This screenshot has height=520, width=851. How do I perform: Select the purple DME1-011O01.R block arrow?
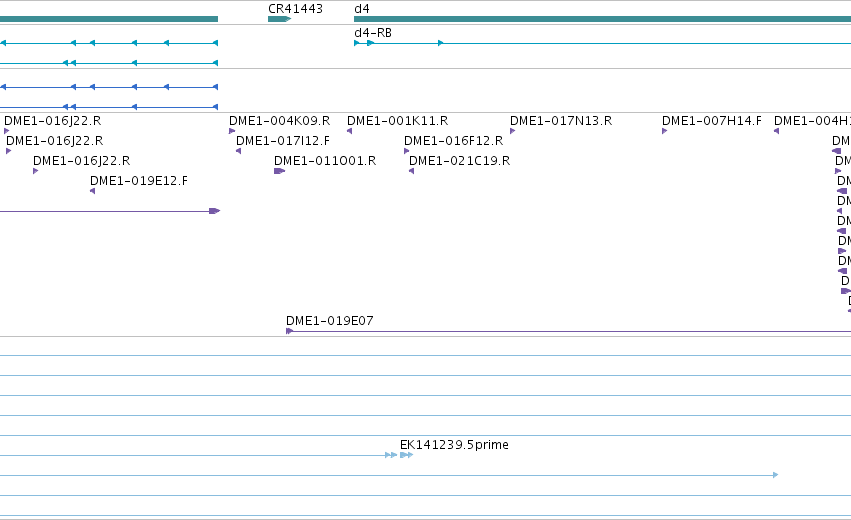click(x=280, y=171)
